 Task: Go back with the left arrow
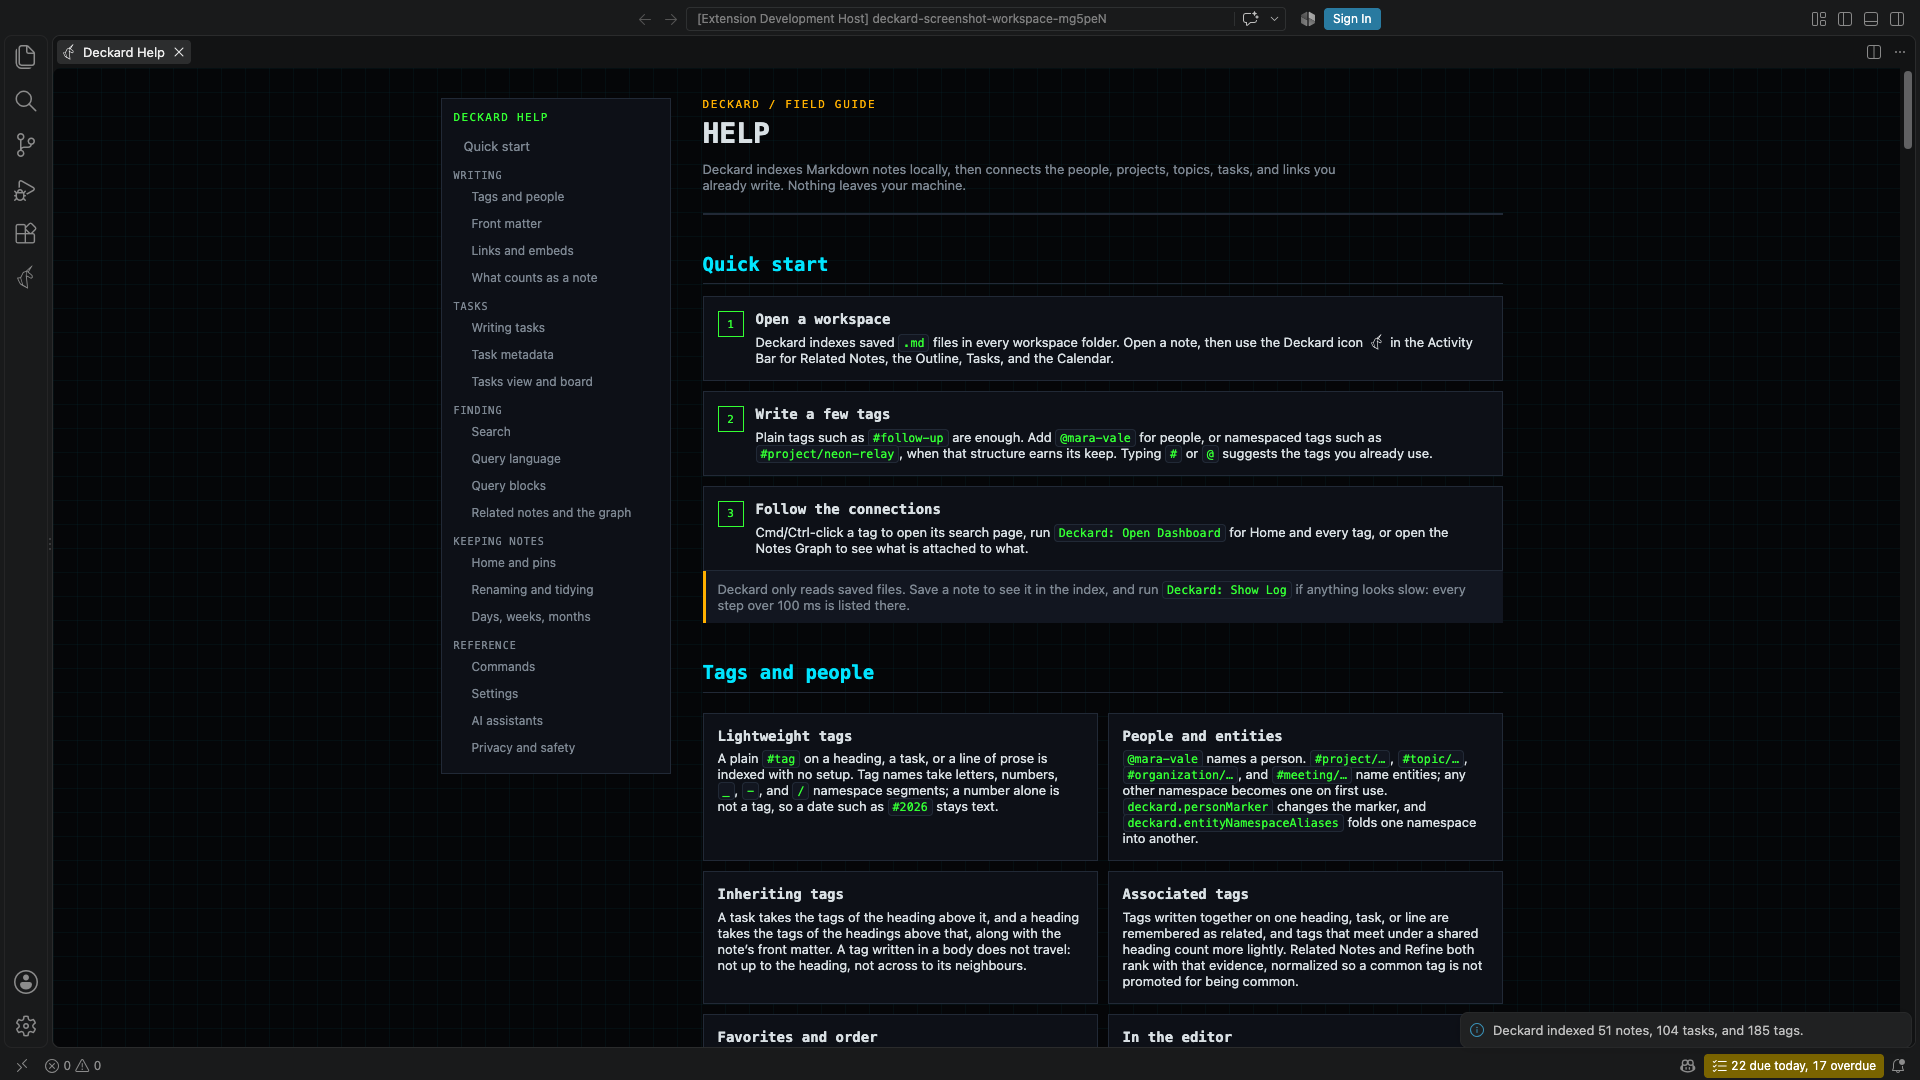tap(645, 19)
